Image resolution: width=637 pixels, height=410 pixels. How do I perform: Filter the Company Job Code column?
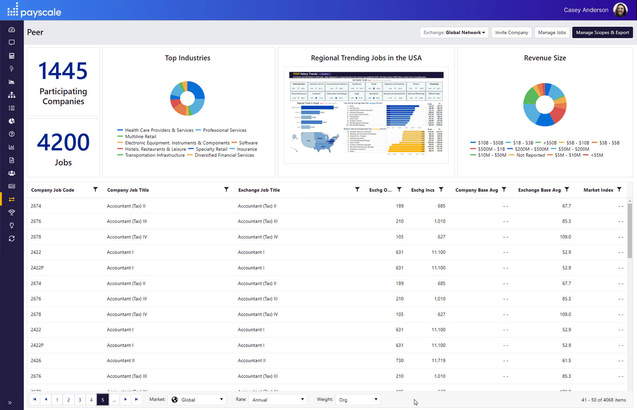click(95, 189)
